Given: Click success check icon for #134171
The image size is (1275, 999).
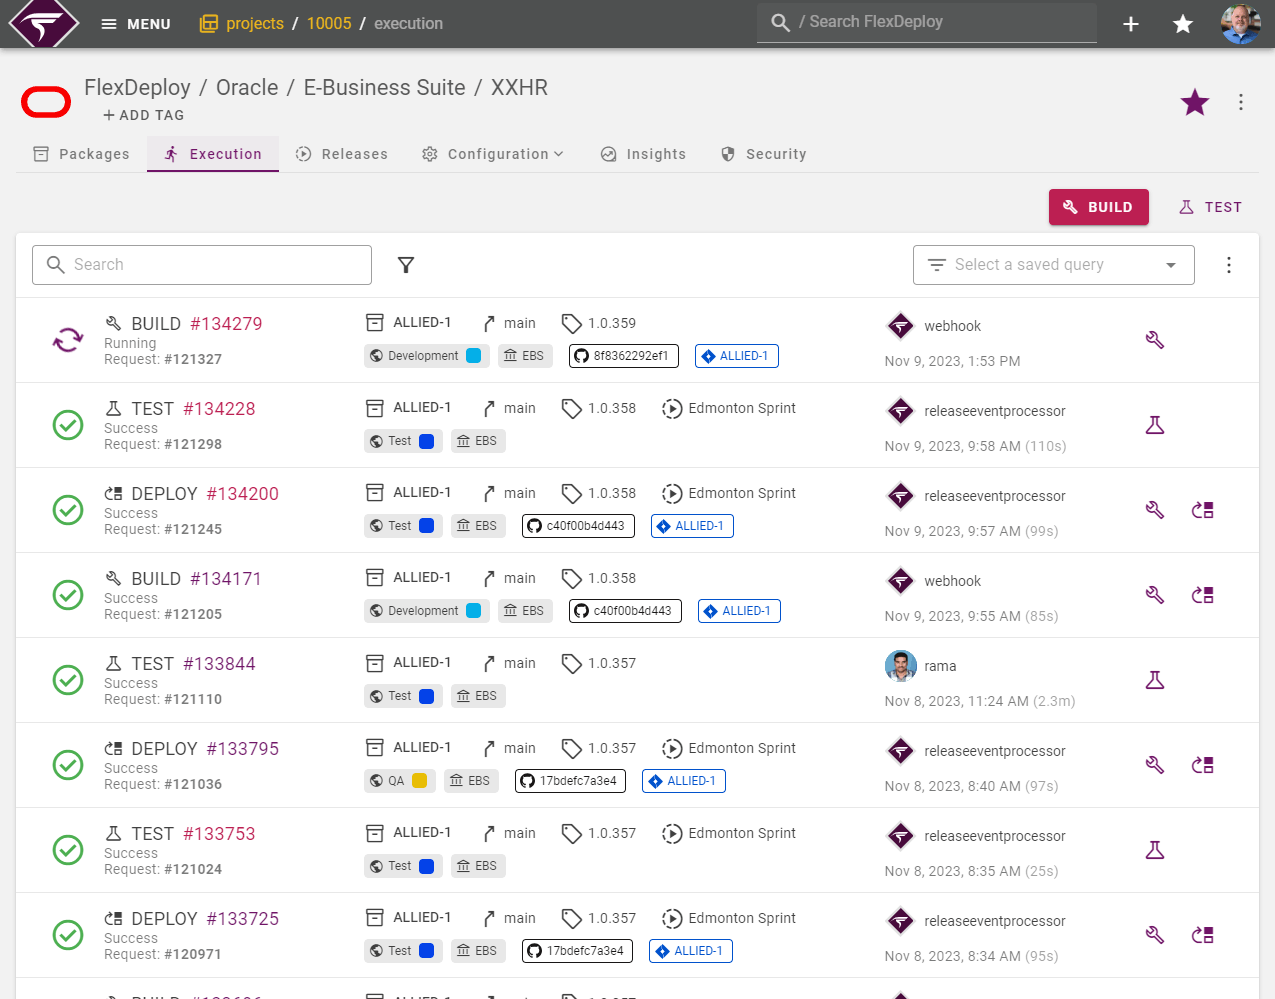Looking at the screenshot, I should click(x=68, y=595).
